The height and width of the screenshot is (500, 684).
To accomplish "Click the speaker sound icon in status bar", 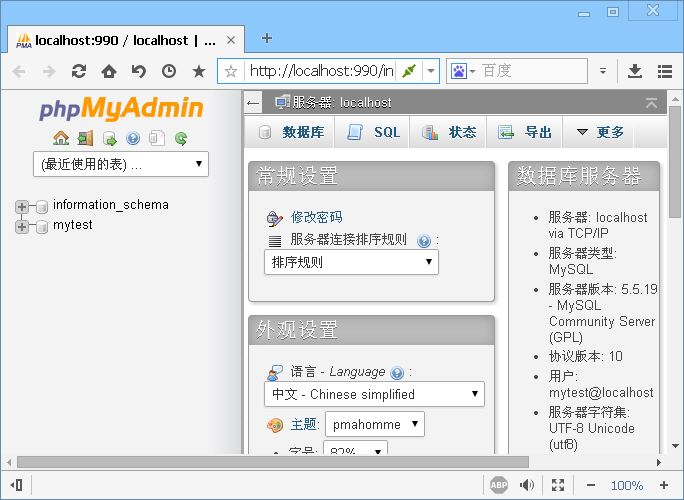I will [x=527, y=485].
